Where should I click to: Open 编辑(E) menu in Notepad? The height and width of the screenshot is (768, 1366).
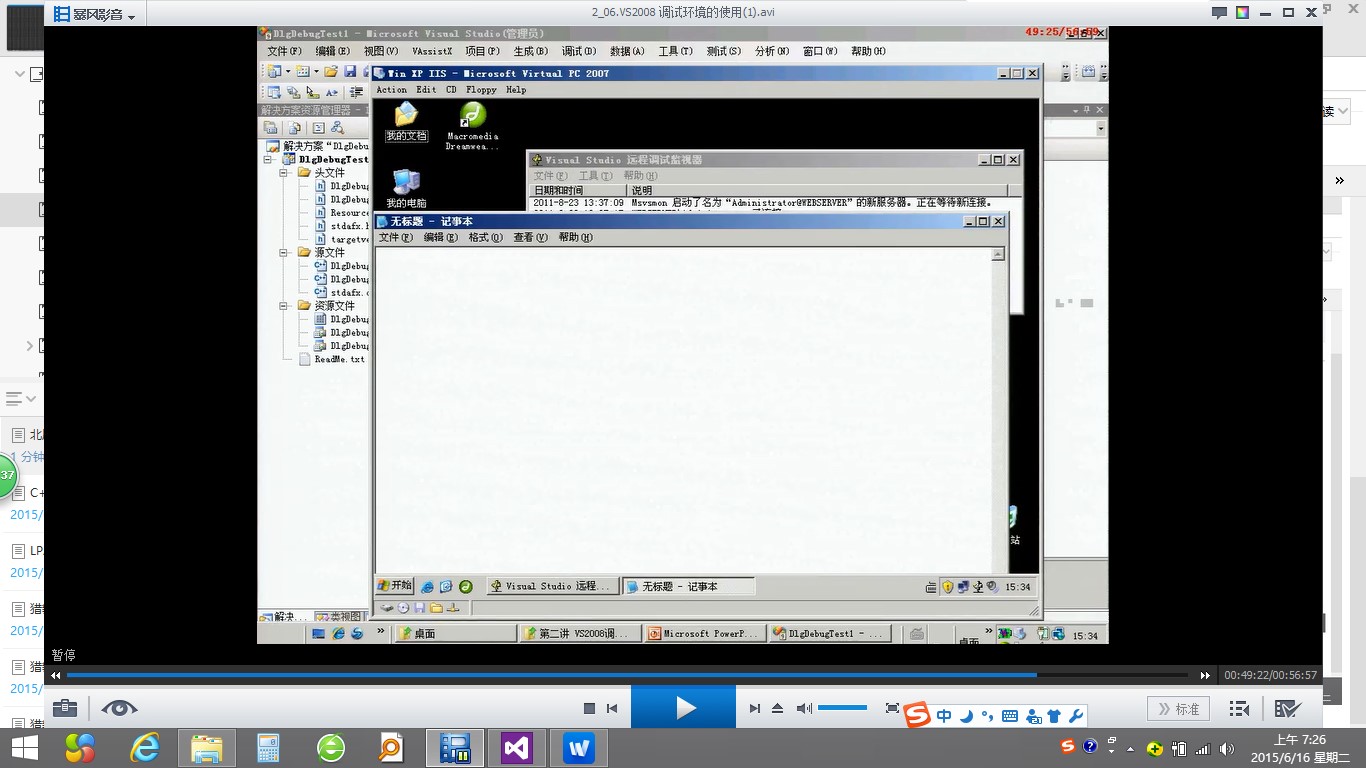tap(440, 238)
